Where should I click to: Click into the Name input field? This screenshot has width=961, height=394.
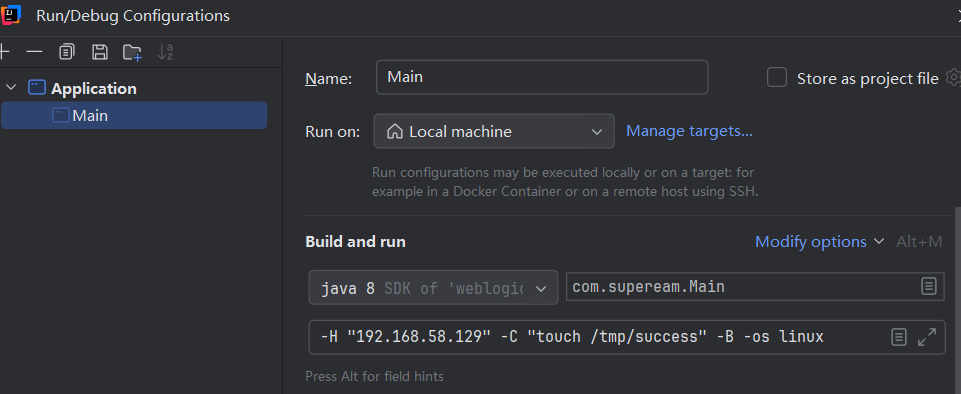[x=542, y=77]
